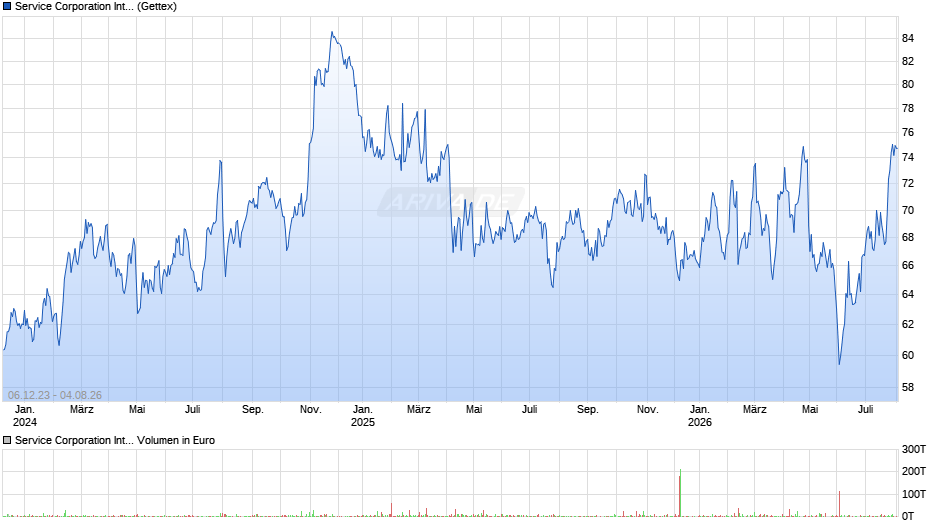Screen dimensions: 940x526
Task: Click the price axis label 72
Action: click(908, 184)
